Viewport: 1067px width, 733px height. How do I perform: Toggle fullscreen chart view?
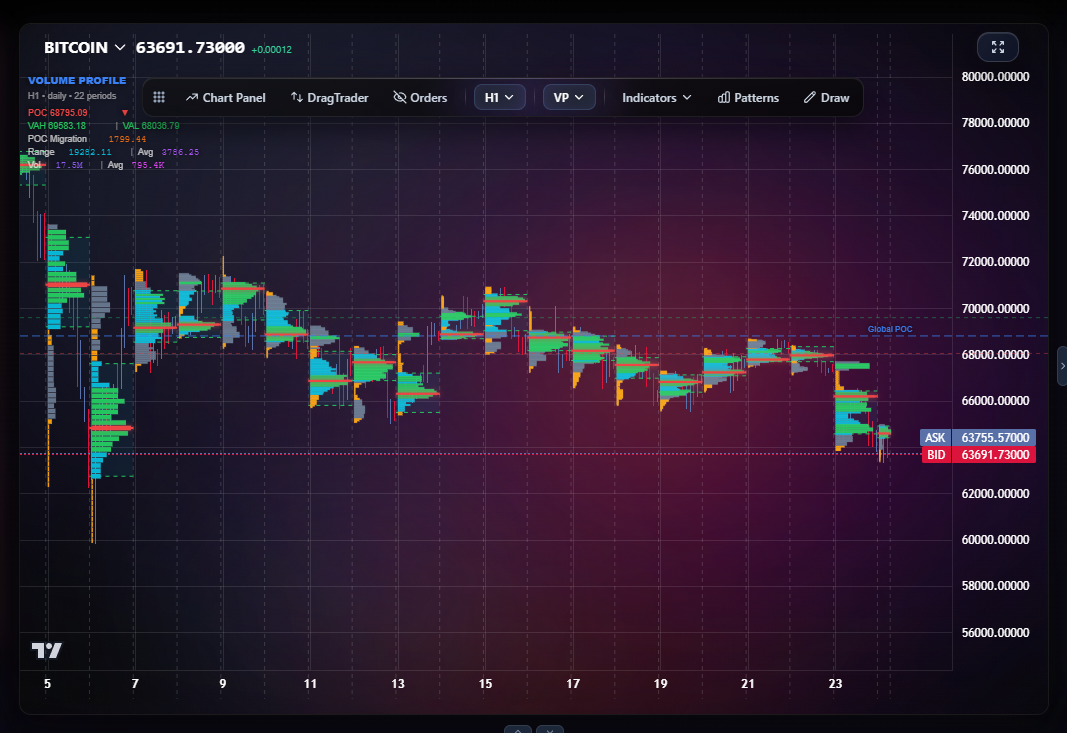(998, 47)
